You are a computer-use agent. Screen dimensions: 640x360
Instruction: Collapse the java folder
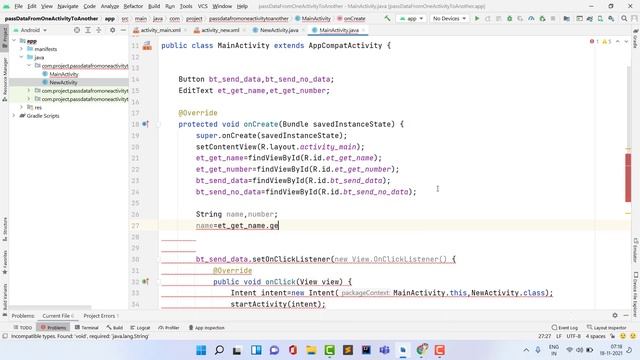pos(21,57)
